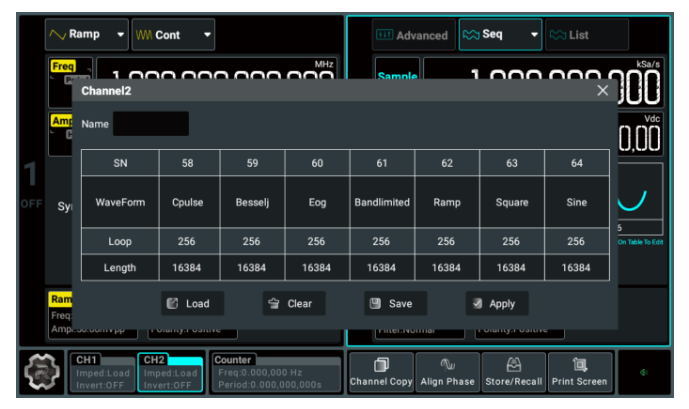Click the Cpulse waveform cell
The image size is (689, 409).
tap(187, 202)
